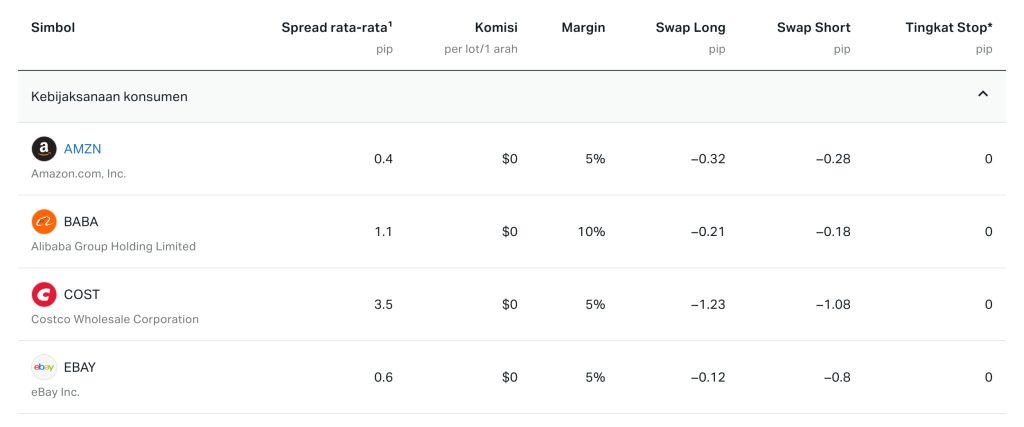Click the Komisi column header
The height and width of the screenshot is (427, 1024).
click(x=496, y=28)
